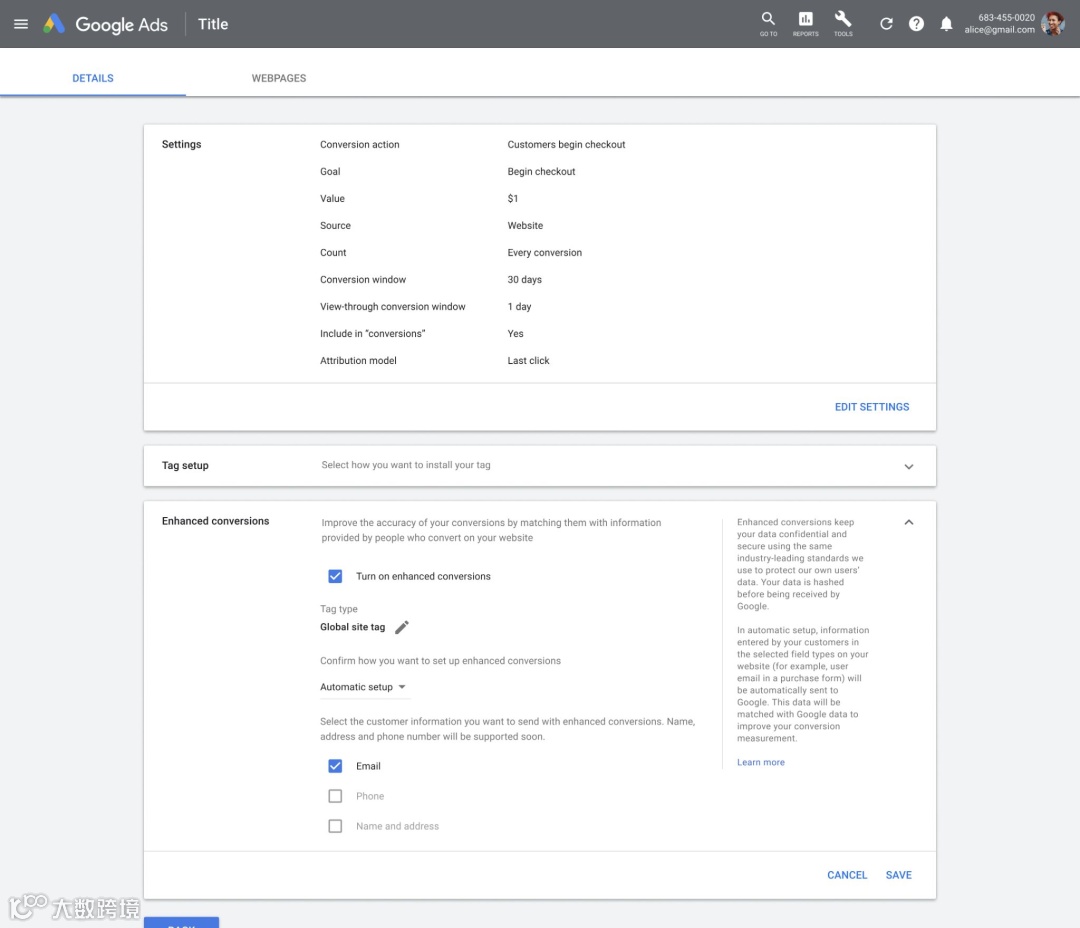Open the notifications bell

coord(946,24)
